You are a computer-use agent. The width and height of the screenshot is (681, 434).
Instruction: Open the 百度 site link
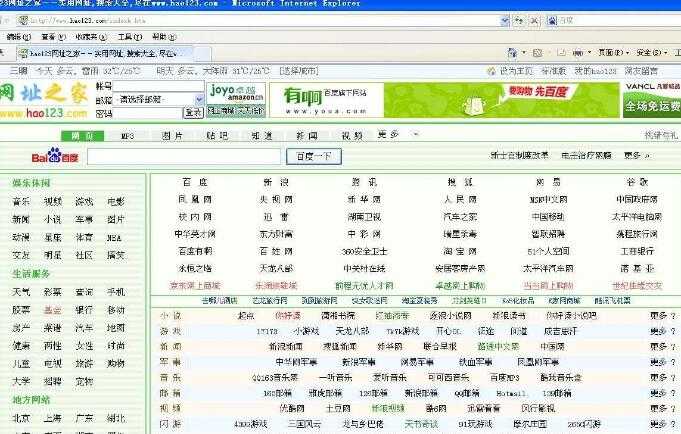(x=195, y=182)
